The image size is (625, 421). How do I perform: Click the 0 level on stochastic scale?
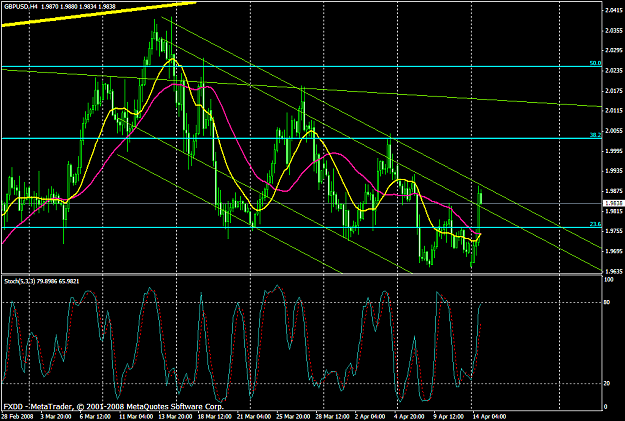(x=606, y=407)
